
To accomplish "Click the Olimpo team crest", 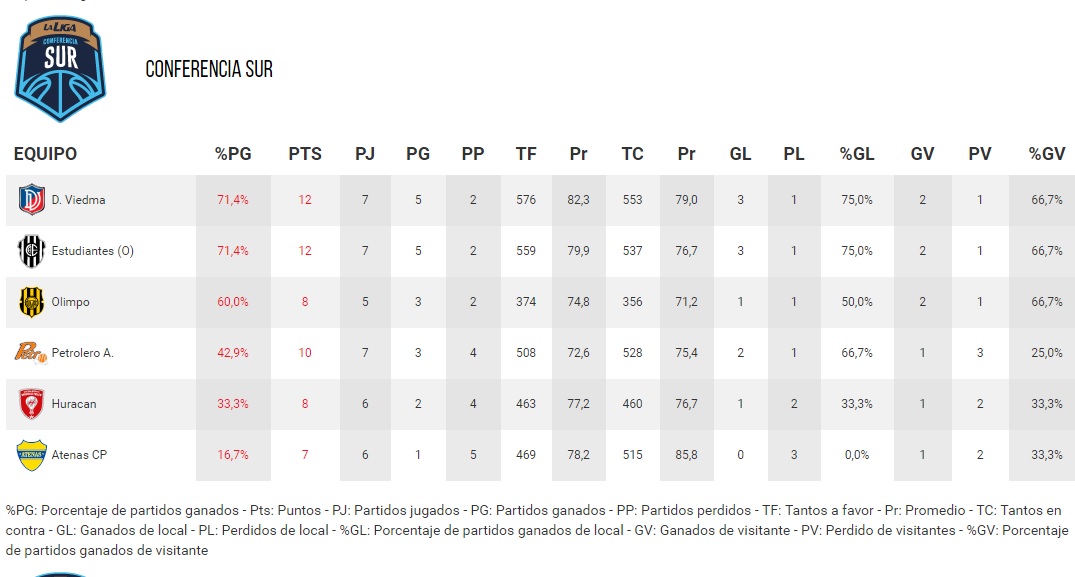I will click(x=32, y=302).
